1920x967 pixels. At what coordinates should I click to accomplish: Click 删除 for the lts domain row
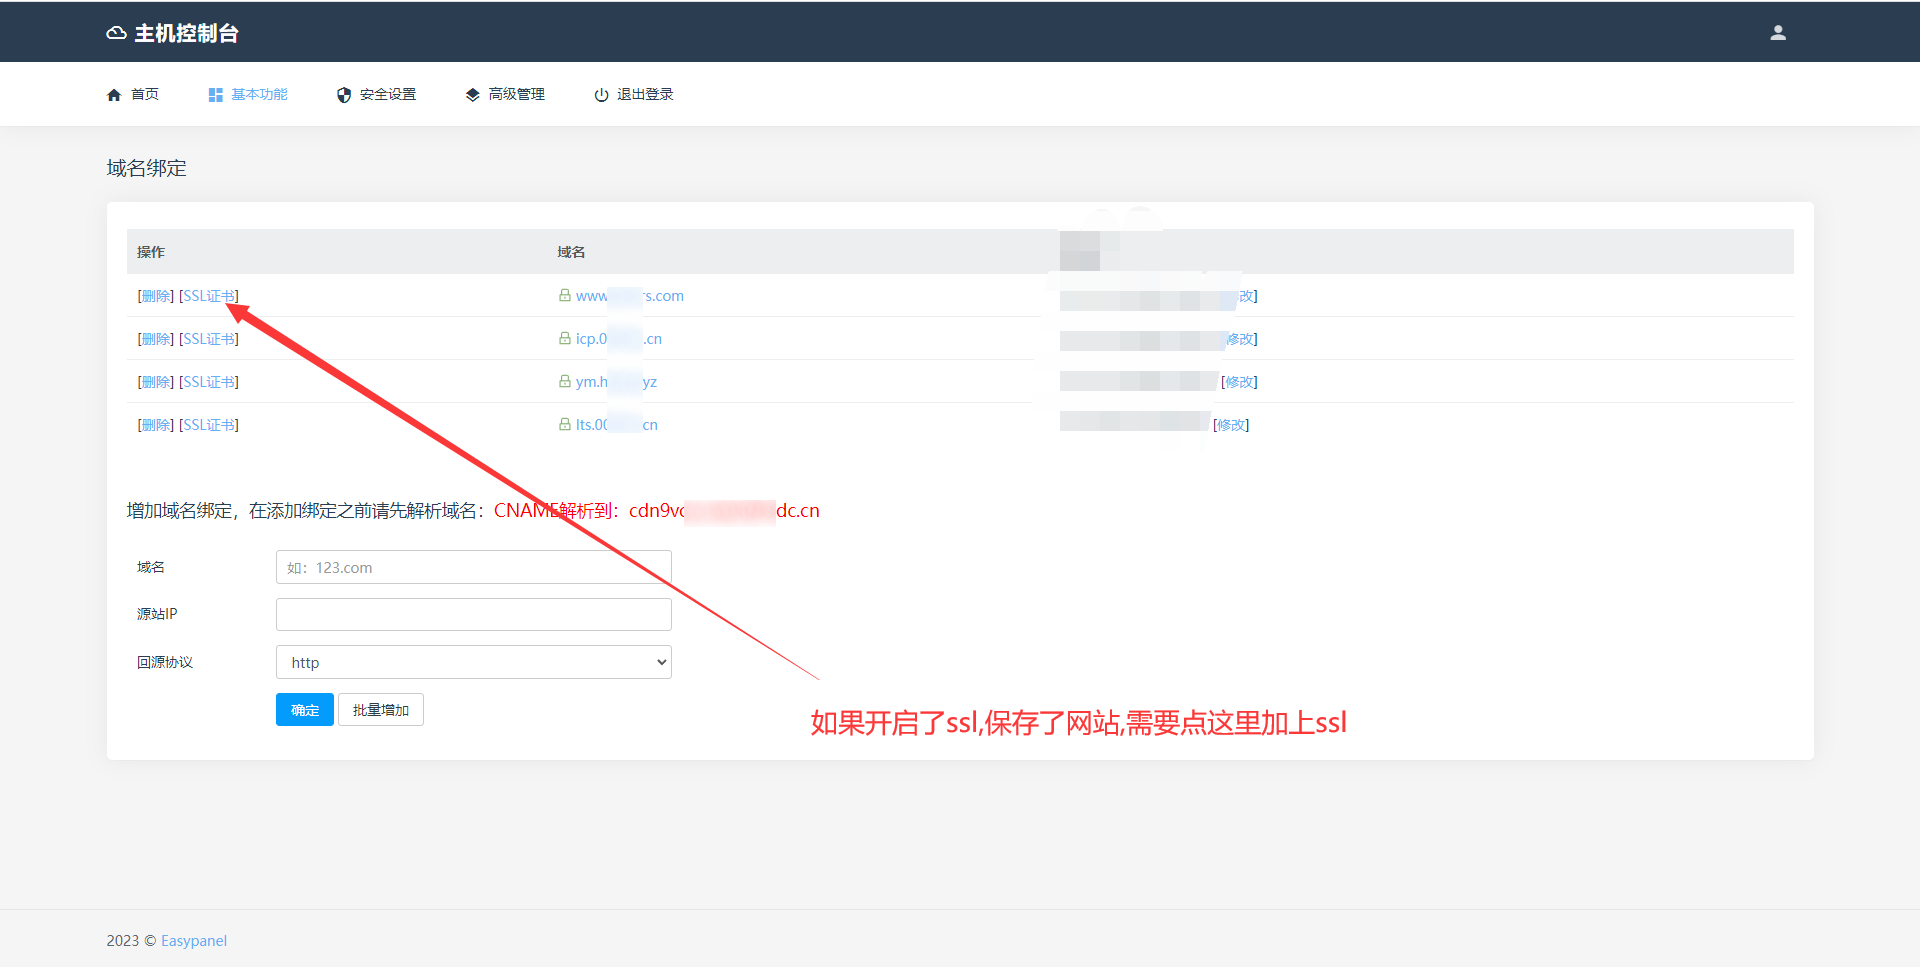coord(156,425)
